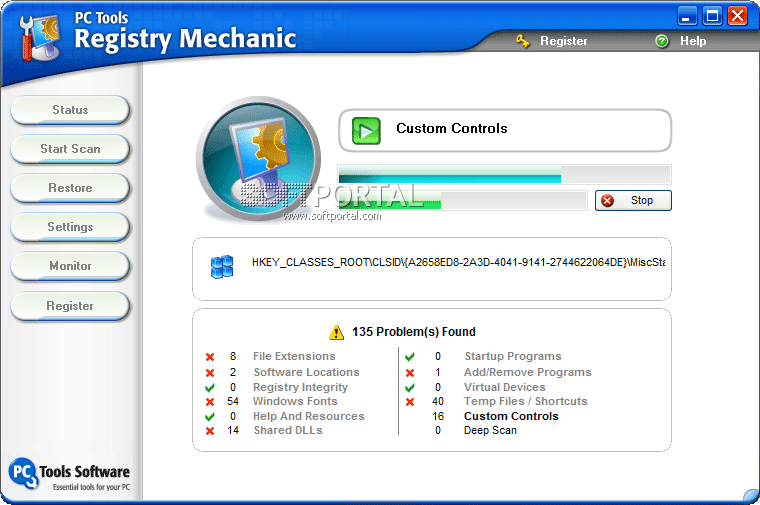Open the Restore section
This screenshot has height=505, width=760.
click(x=70, y=188)
